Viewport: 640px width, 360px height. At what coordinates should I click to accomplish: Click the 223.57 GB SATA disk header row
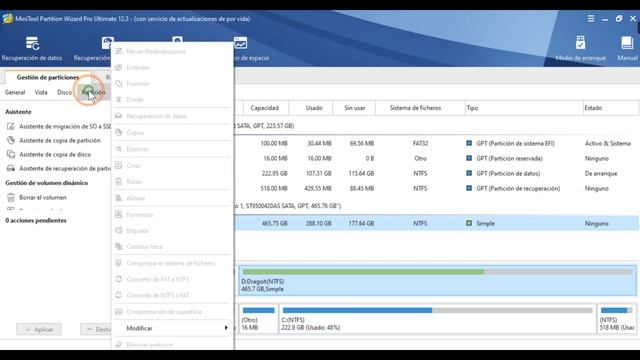(436, 126)
